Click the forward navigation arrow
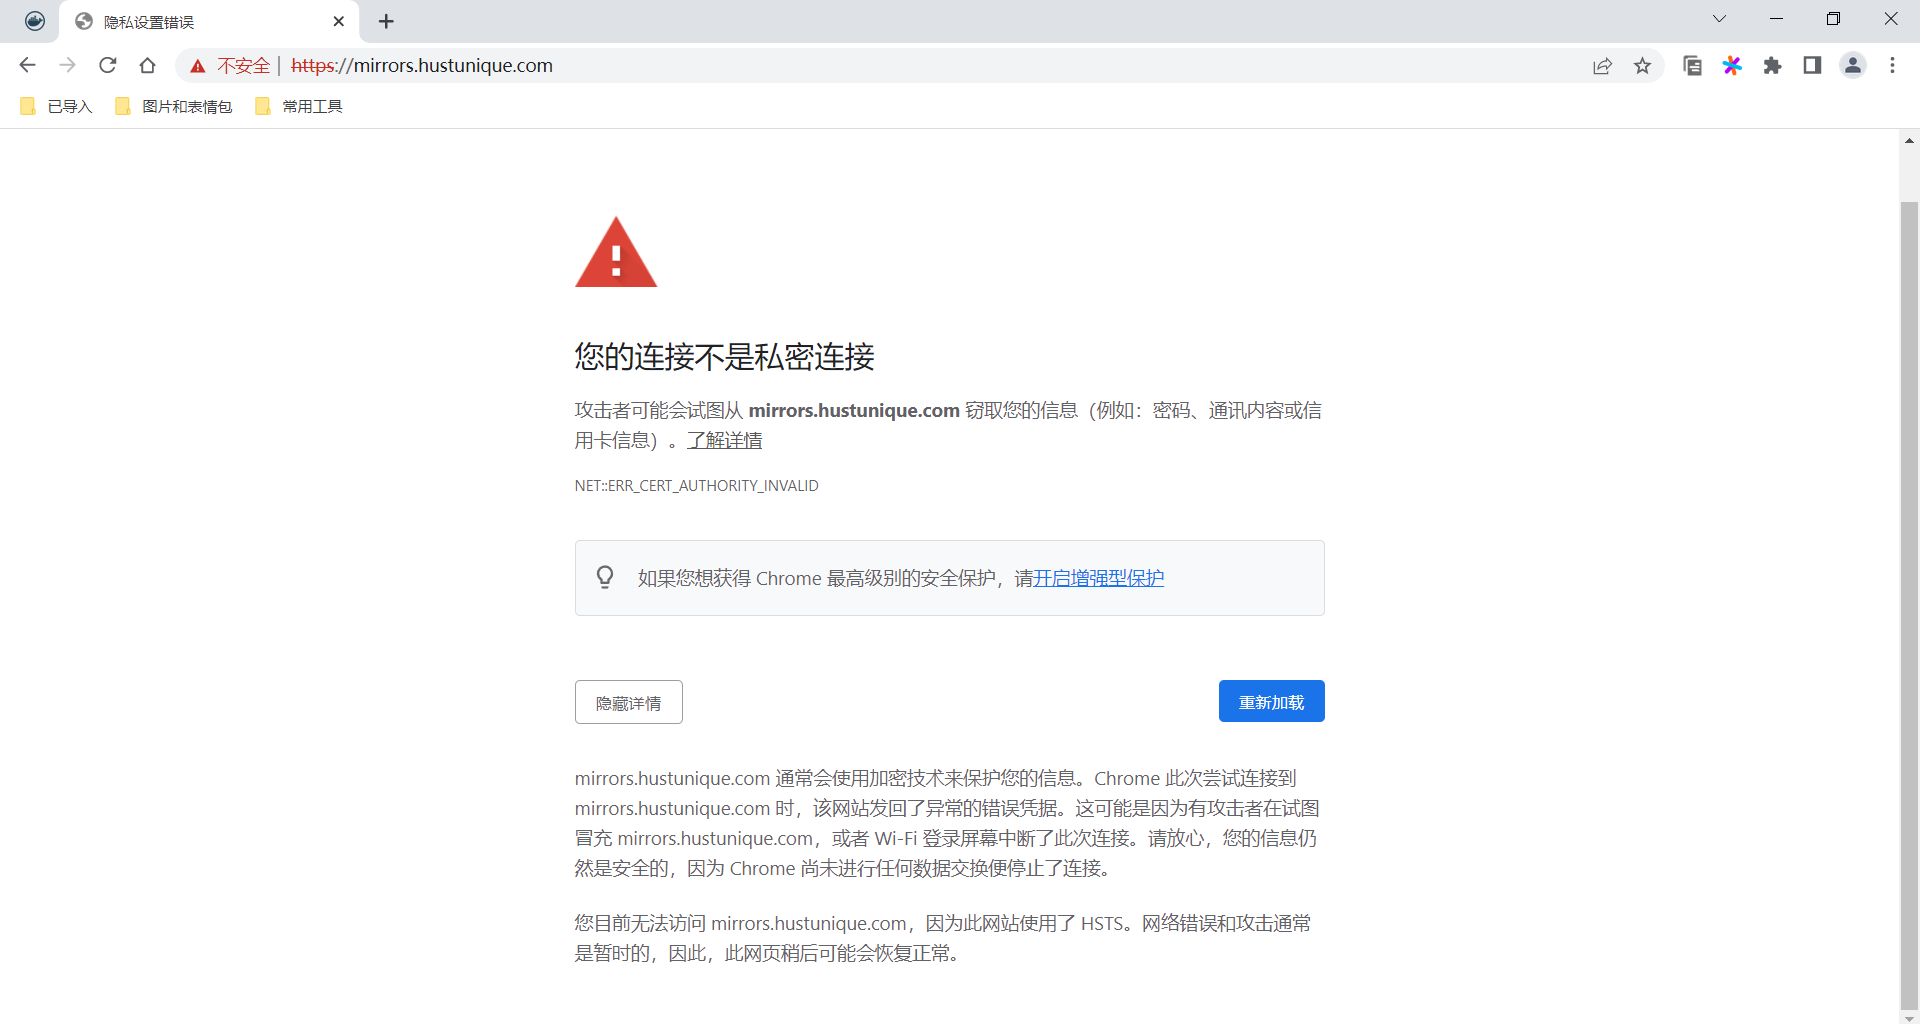1920x1024 pixels. pos(67,65)
